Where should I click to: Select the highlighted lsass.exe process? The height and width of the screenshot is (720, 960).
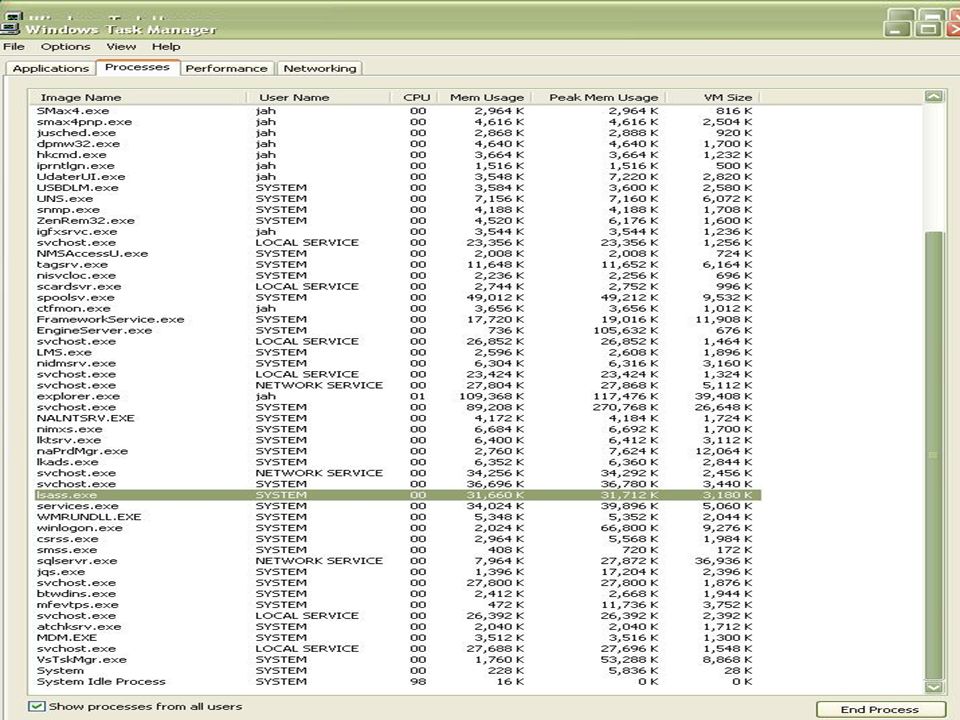tap(398, 495)
